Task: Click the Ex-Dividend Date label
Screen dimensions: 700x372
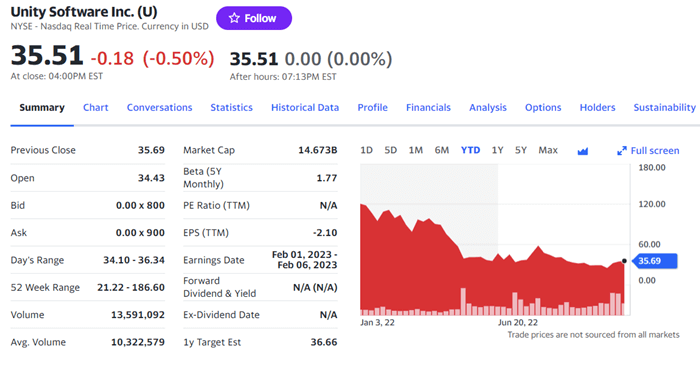Action: coord(221,315)
